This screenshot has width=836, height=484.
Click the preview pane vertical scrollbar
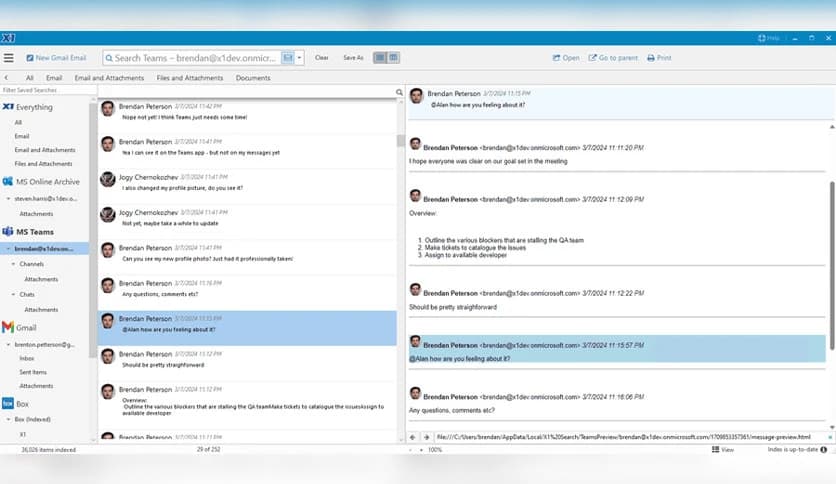tap(832, 267)
